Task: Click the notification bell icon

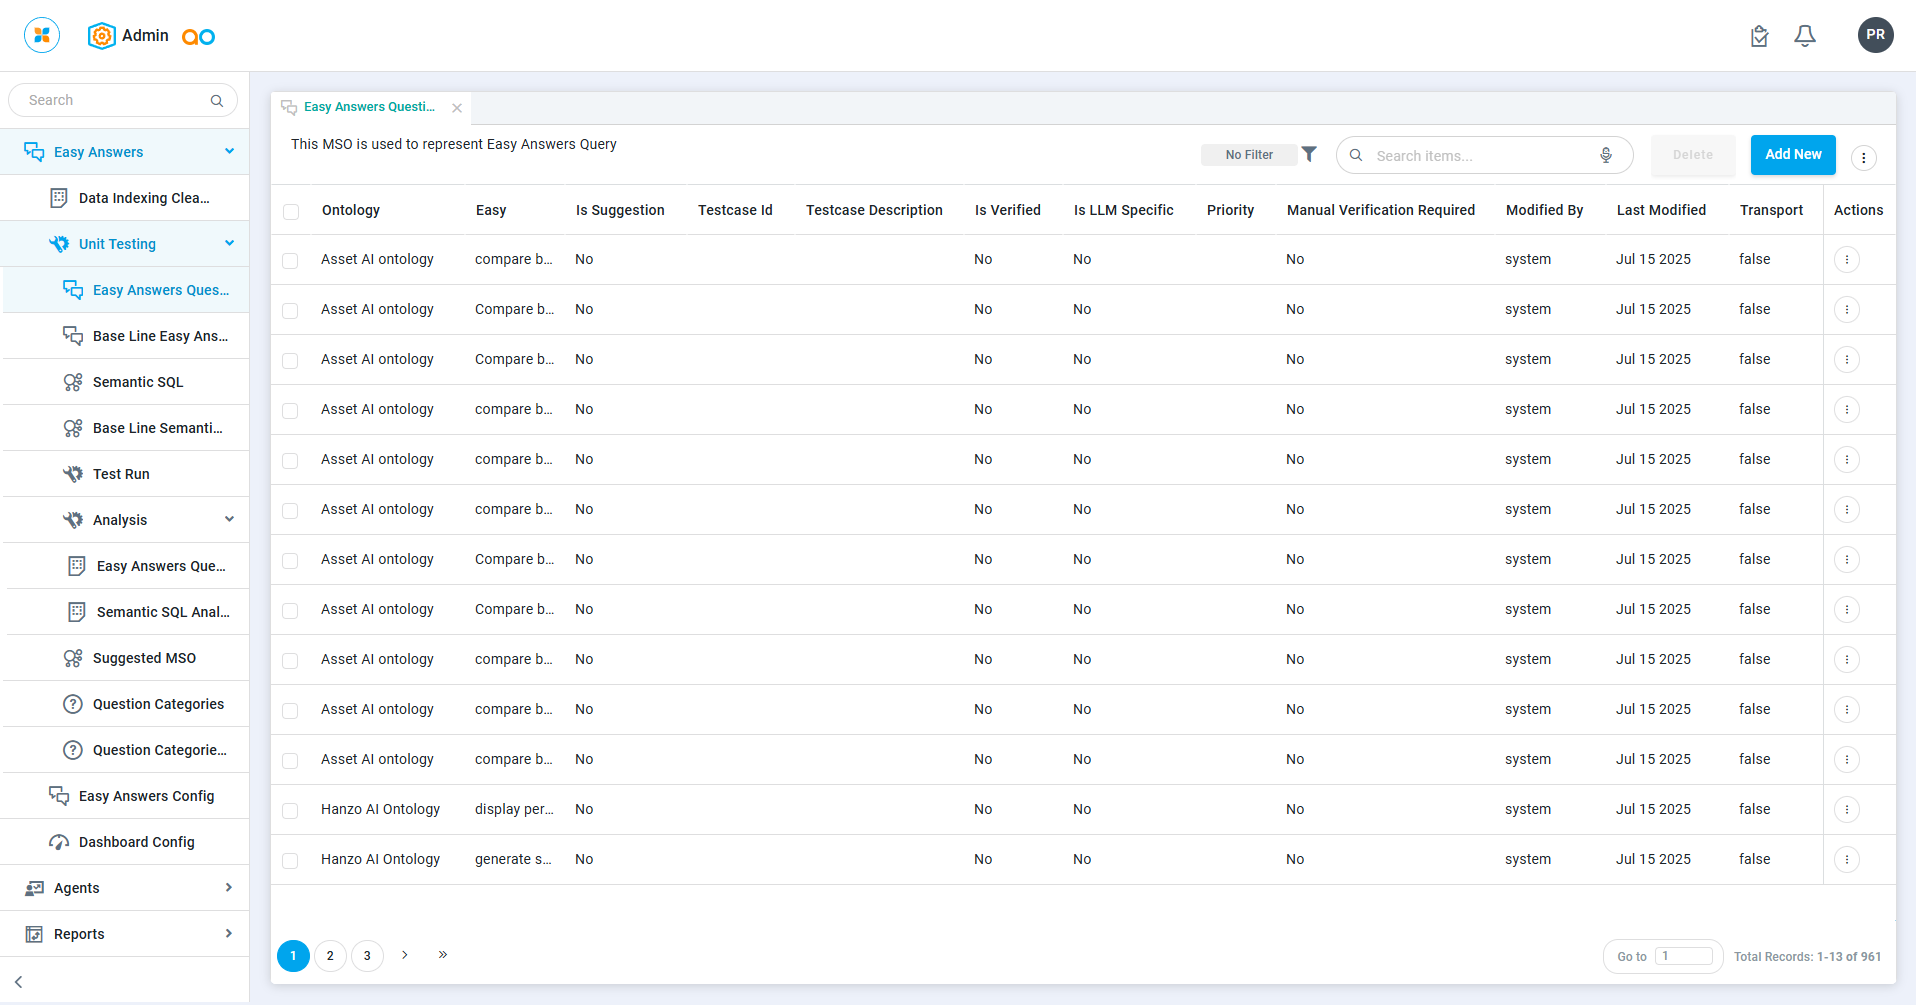Action: 1804,36
